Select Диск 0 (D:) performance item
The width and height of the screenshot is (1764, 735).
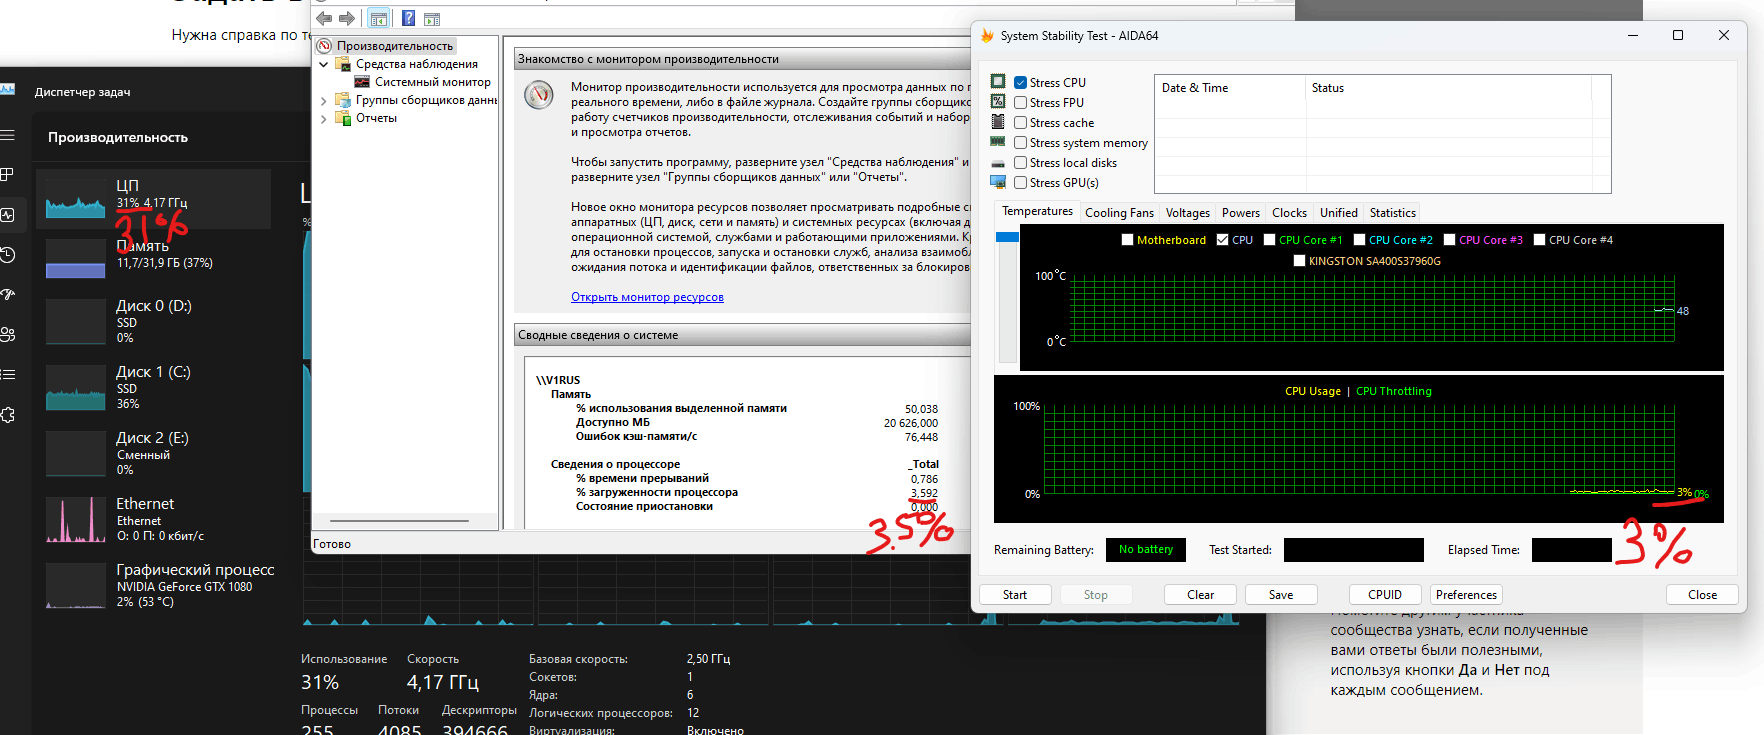point(154,321)
